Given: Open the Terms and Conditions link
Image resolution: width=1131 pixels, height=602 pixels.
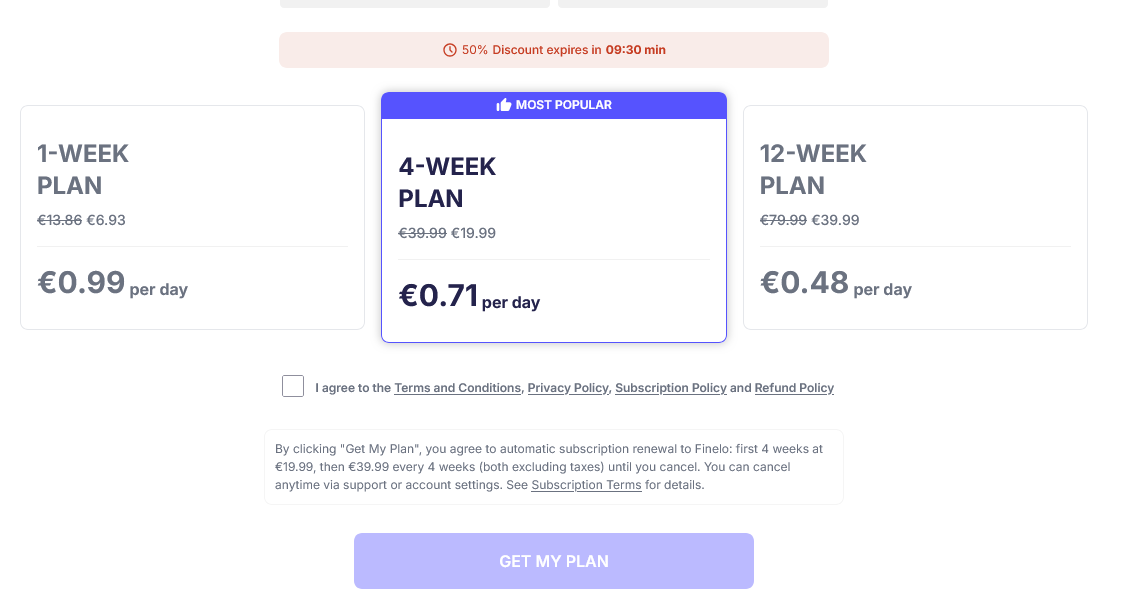Looking at the screenshot, I should (457, 388).
